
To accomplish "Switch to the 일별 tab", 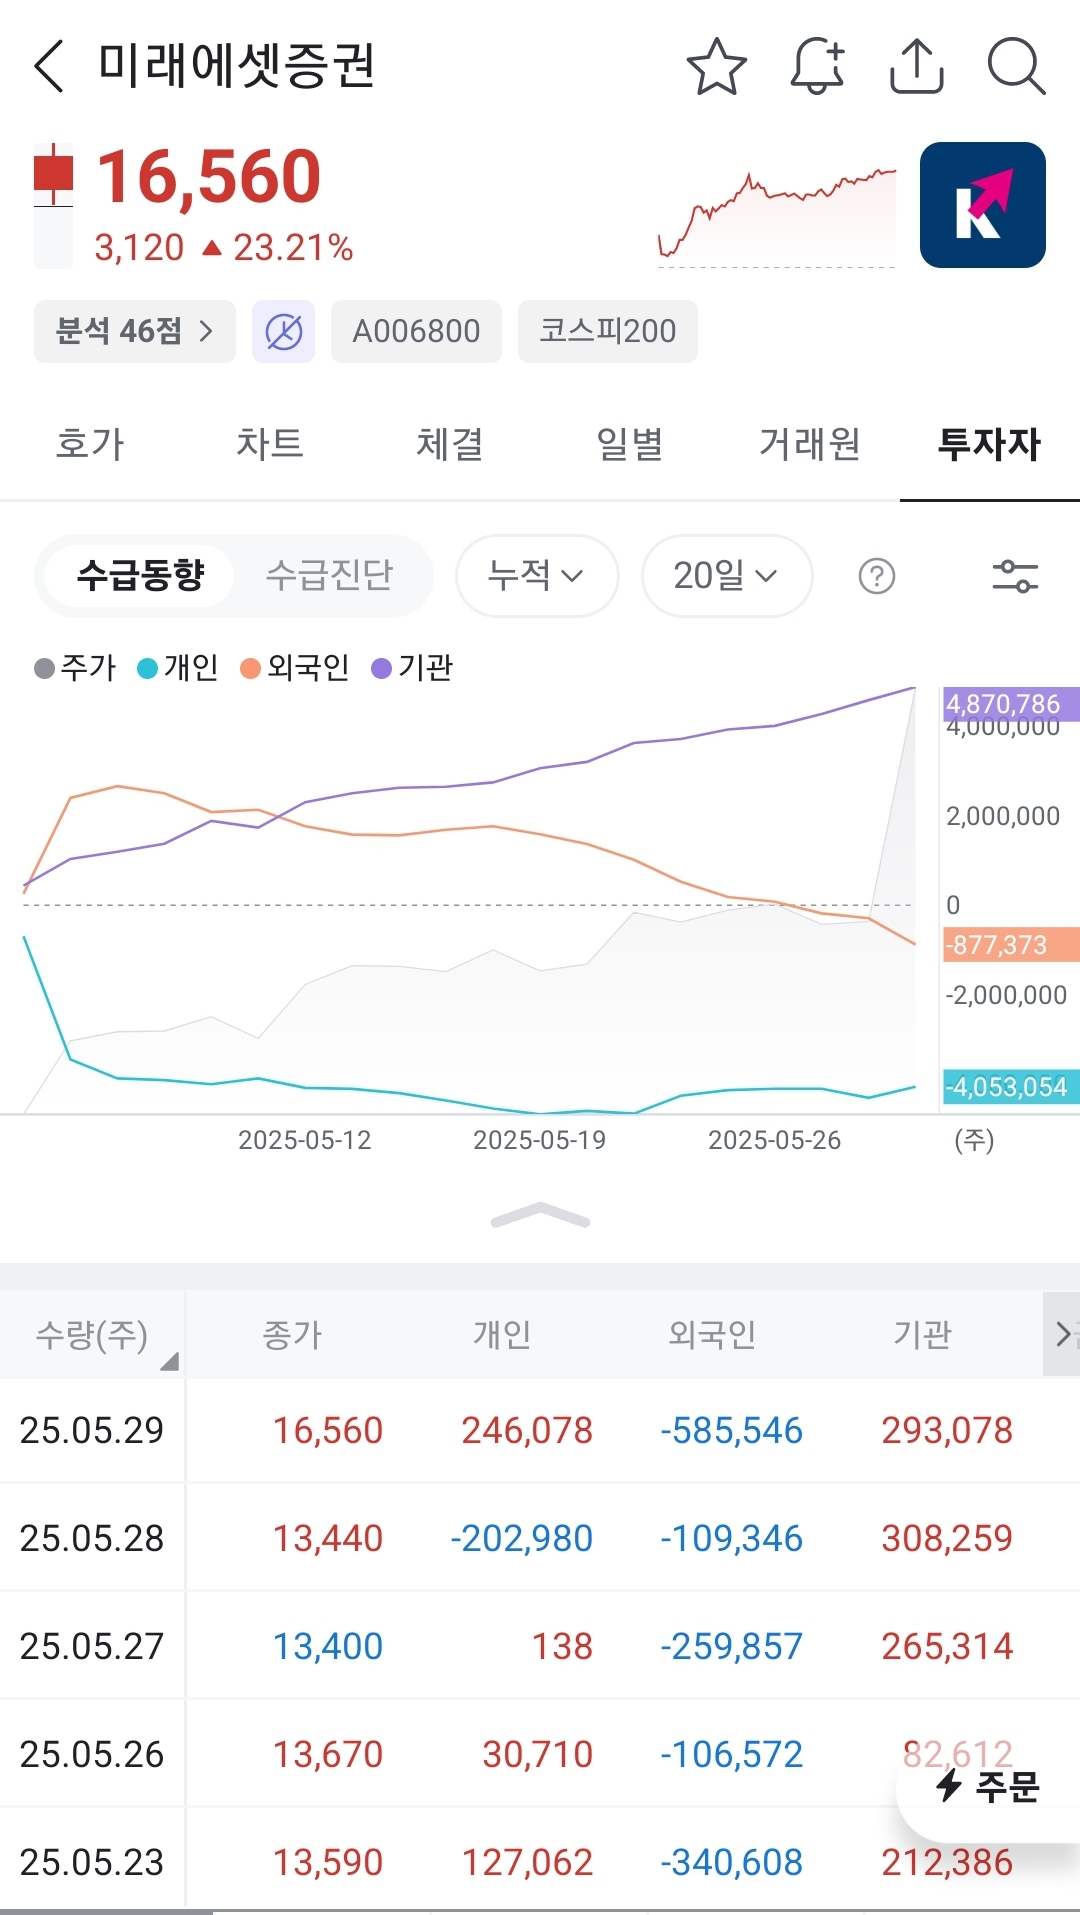I will [630, 444].
